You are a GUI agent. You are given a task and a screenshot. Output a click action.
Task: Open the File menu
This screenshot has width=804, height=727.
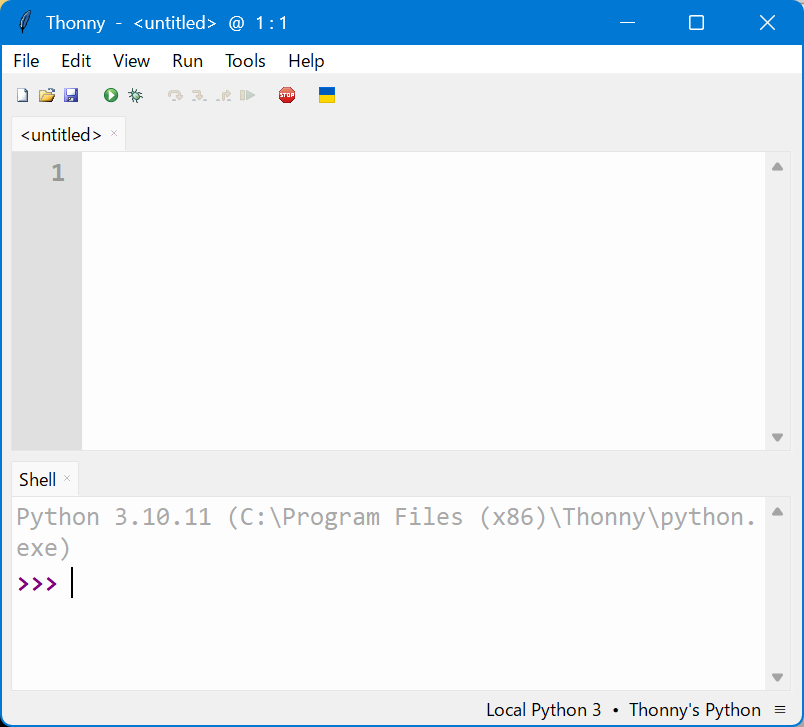tap(26, 61)
